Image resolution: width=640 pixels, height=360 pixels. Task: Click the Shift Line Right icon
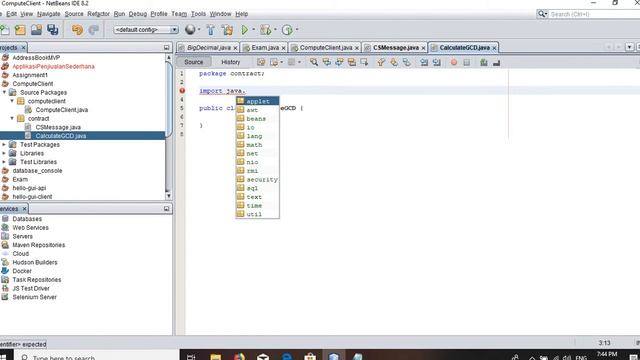pos(437,62)
